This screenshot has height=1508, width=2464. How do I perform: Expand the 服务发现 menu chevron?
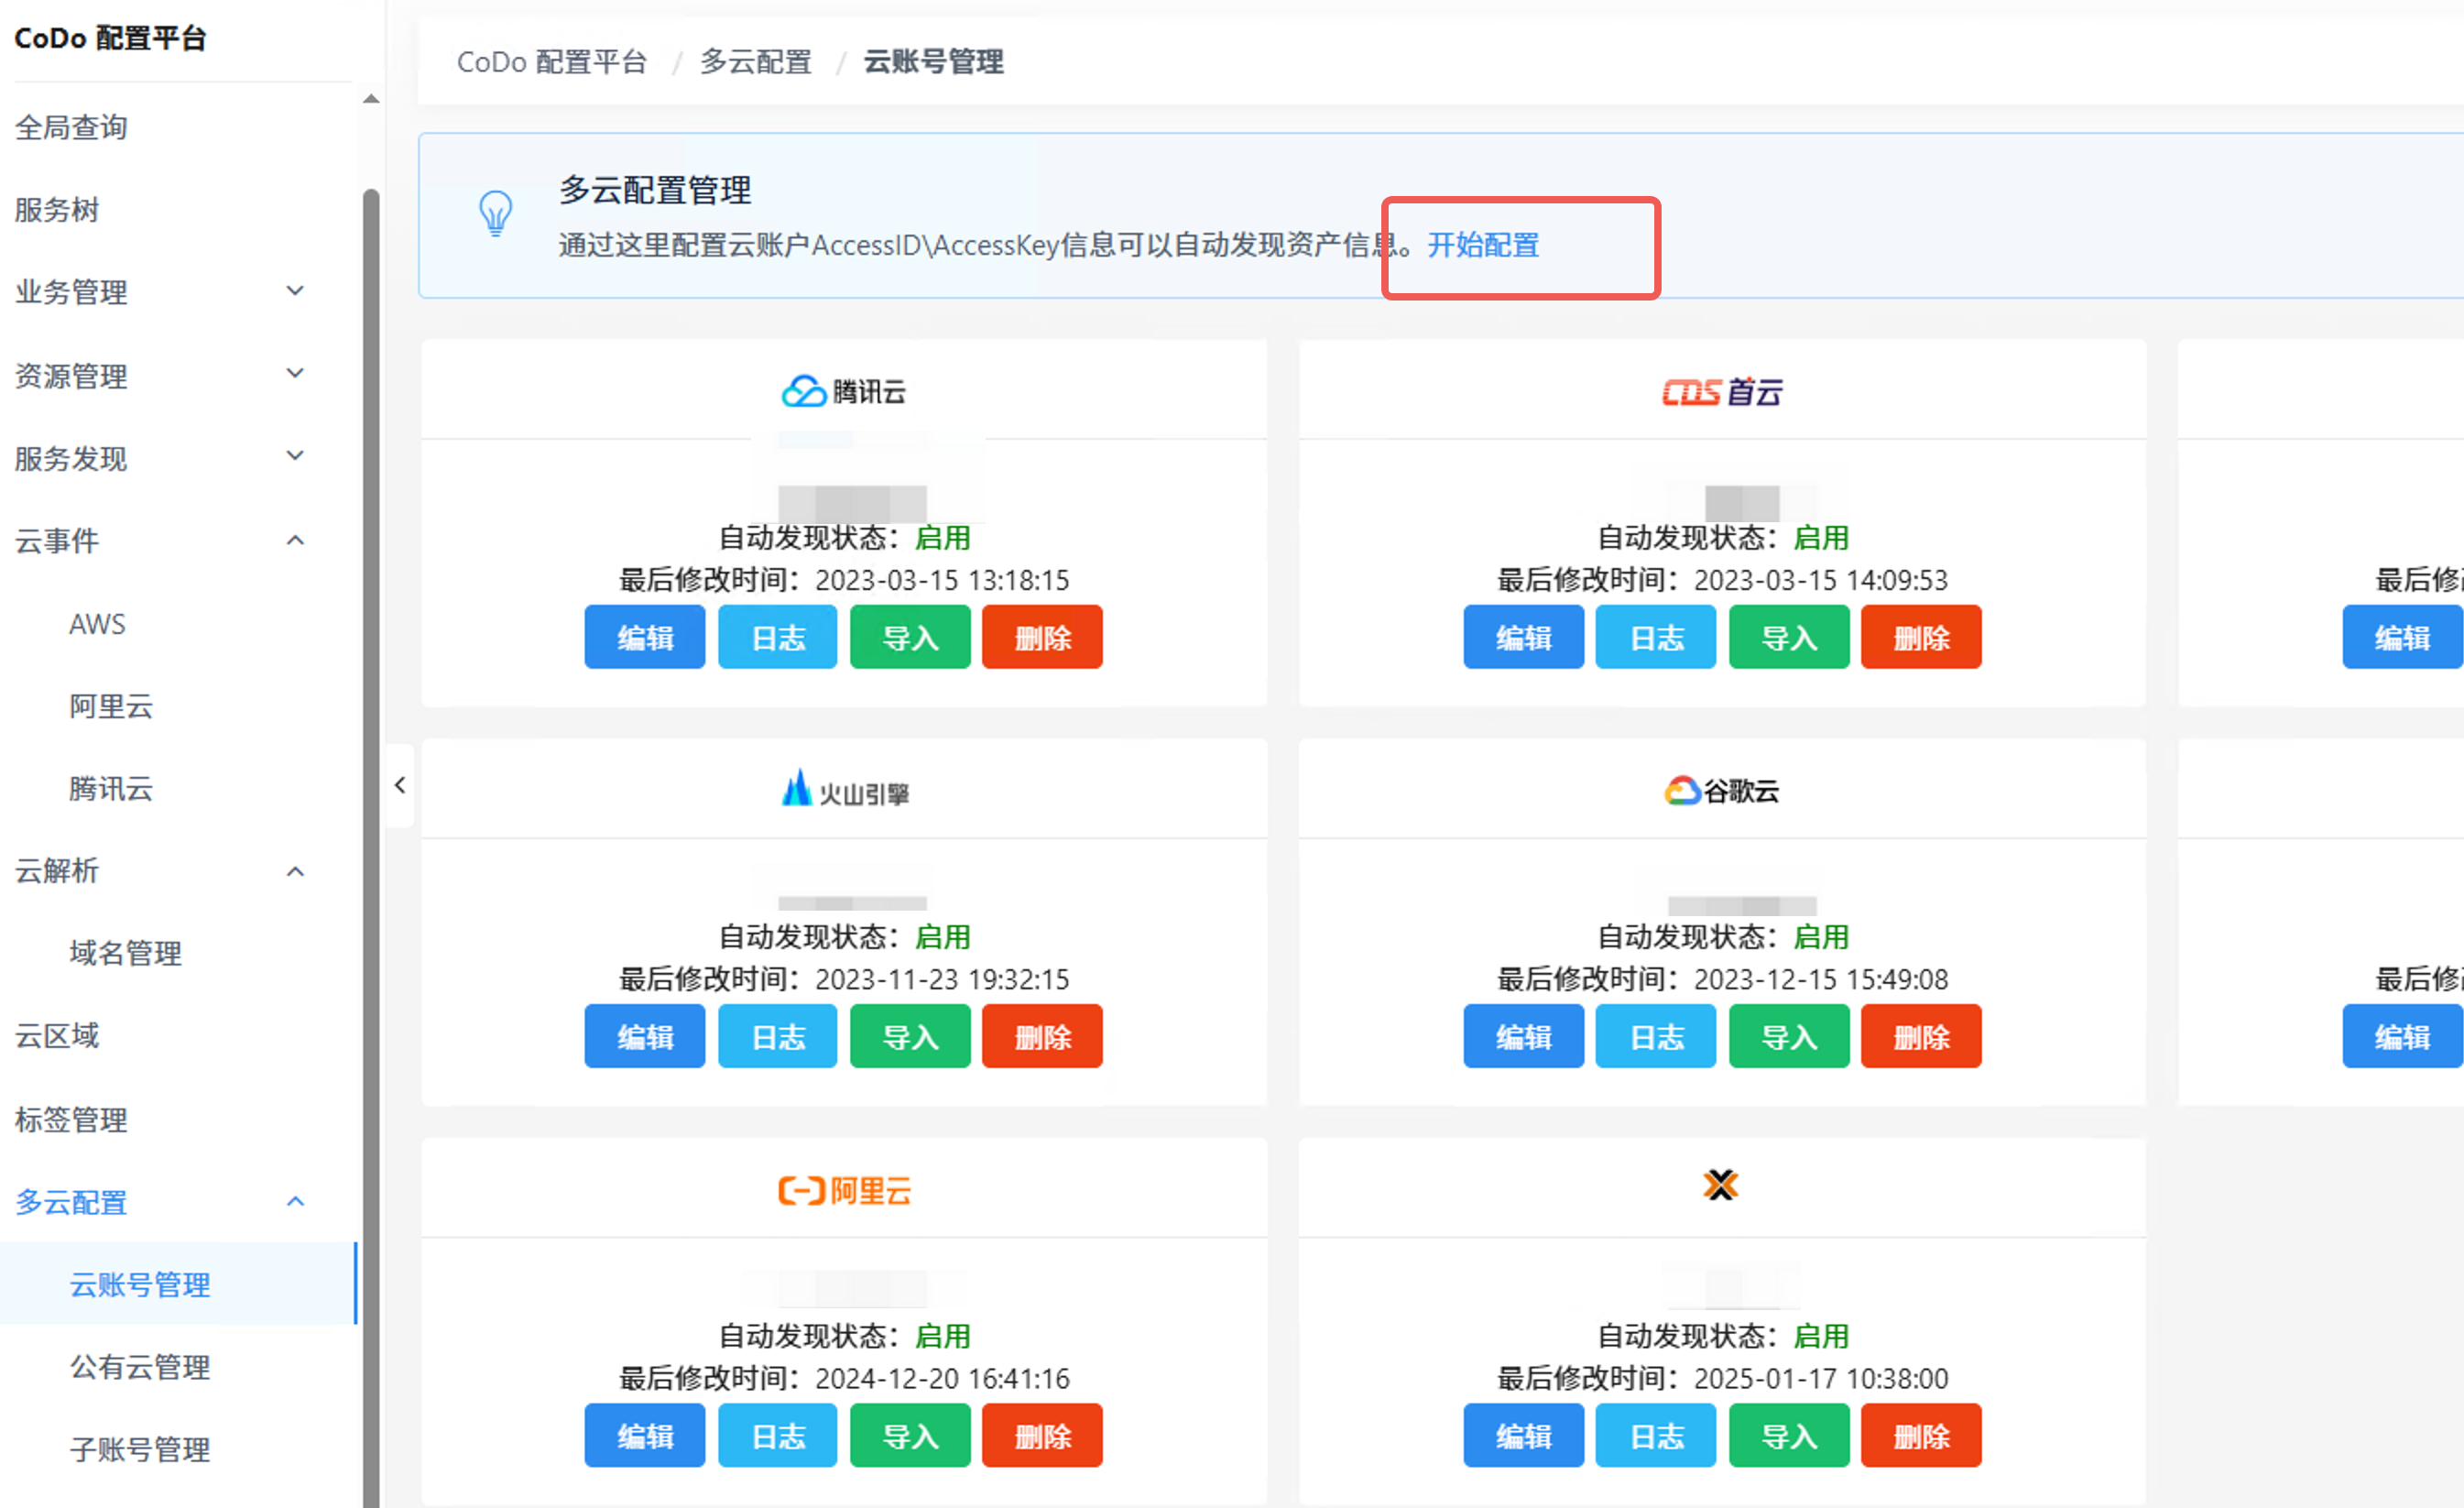point(295,457)
